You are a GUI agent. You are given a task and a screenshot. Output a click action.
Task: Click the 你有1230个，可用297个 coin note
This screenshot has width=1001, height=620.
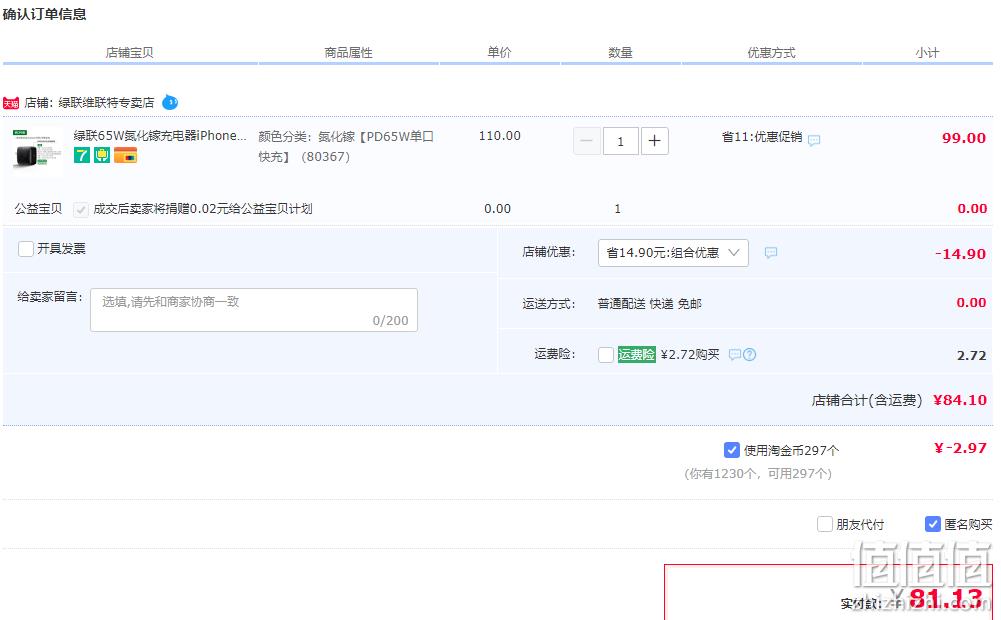758,474
